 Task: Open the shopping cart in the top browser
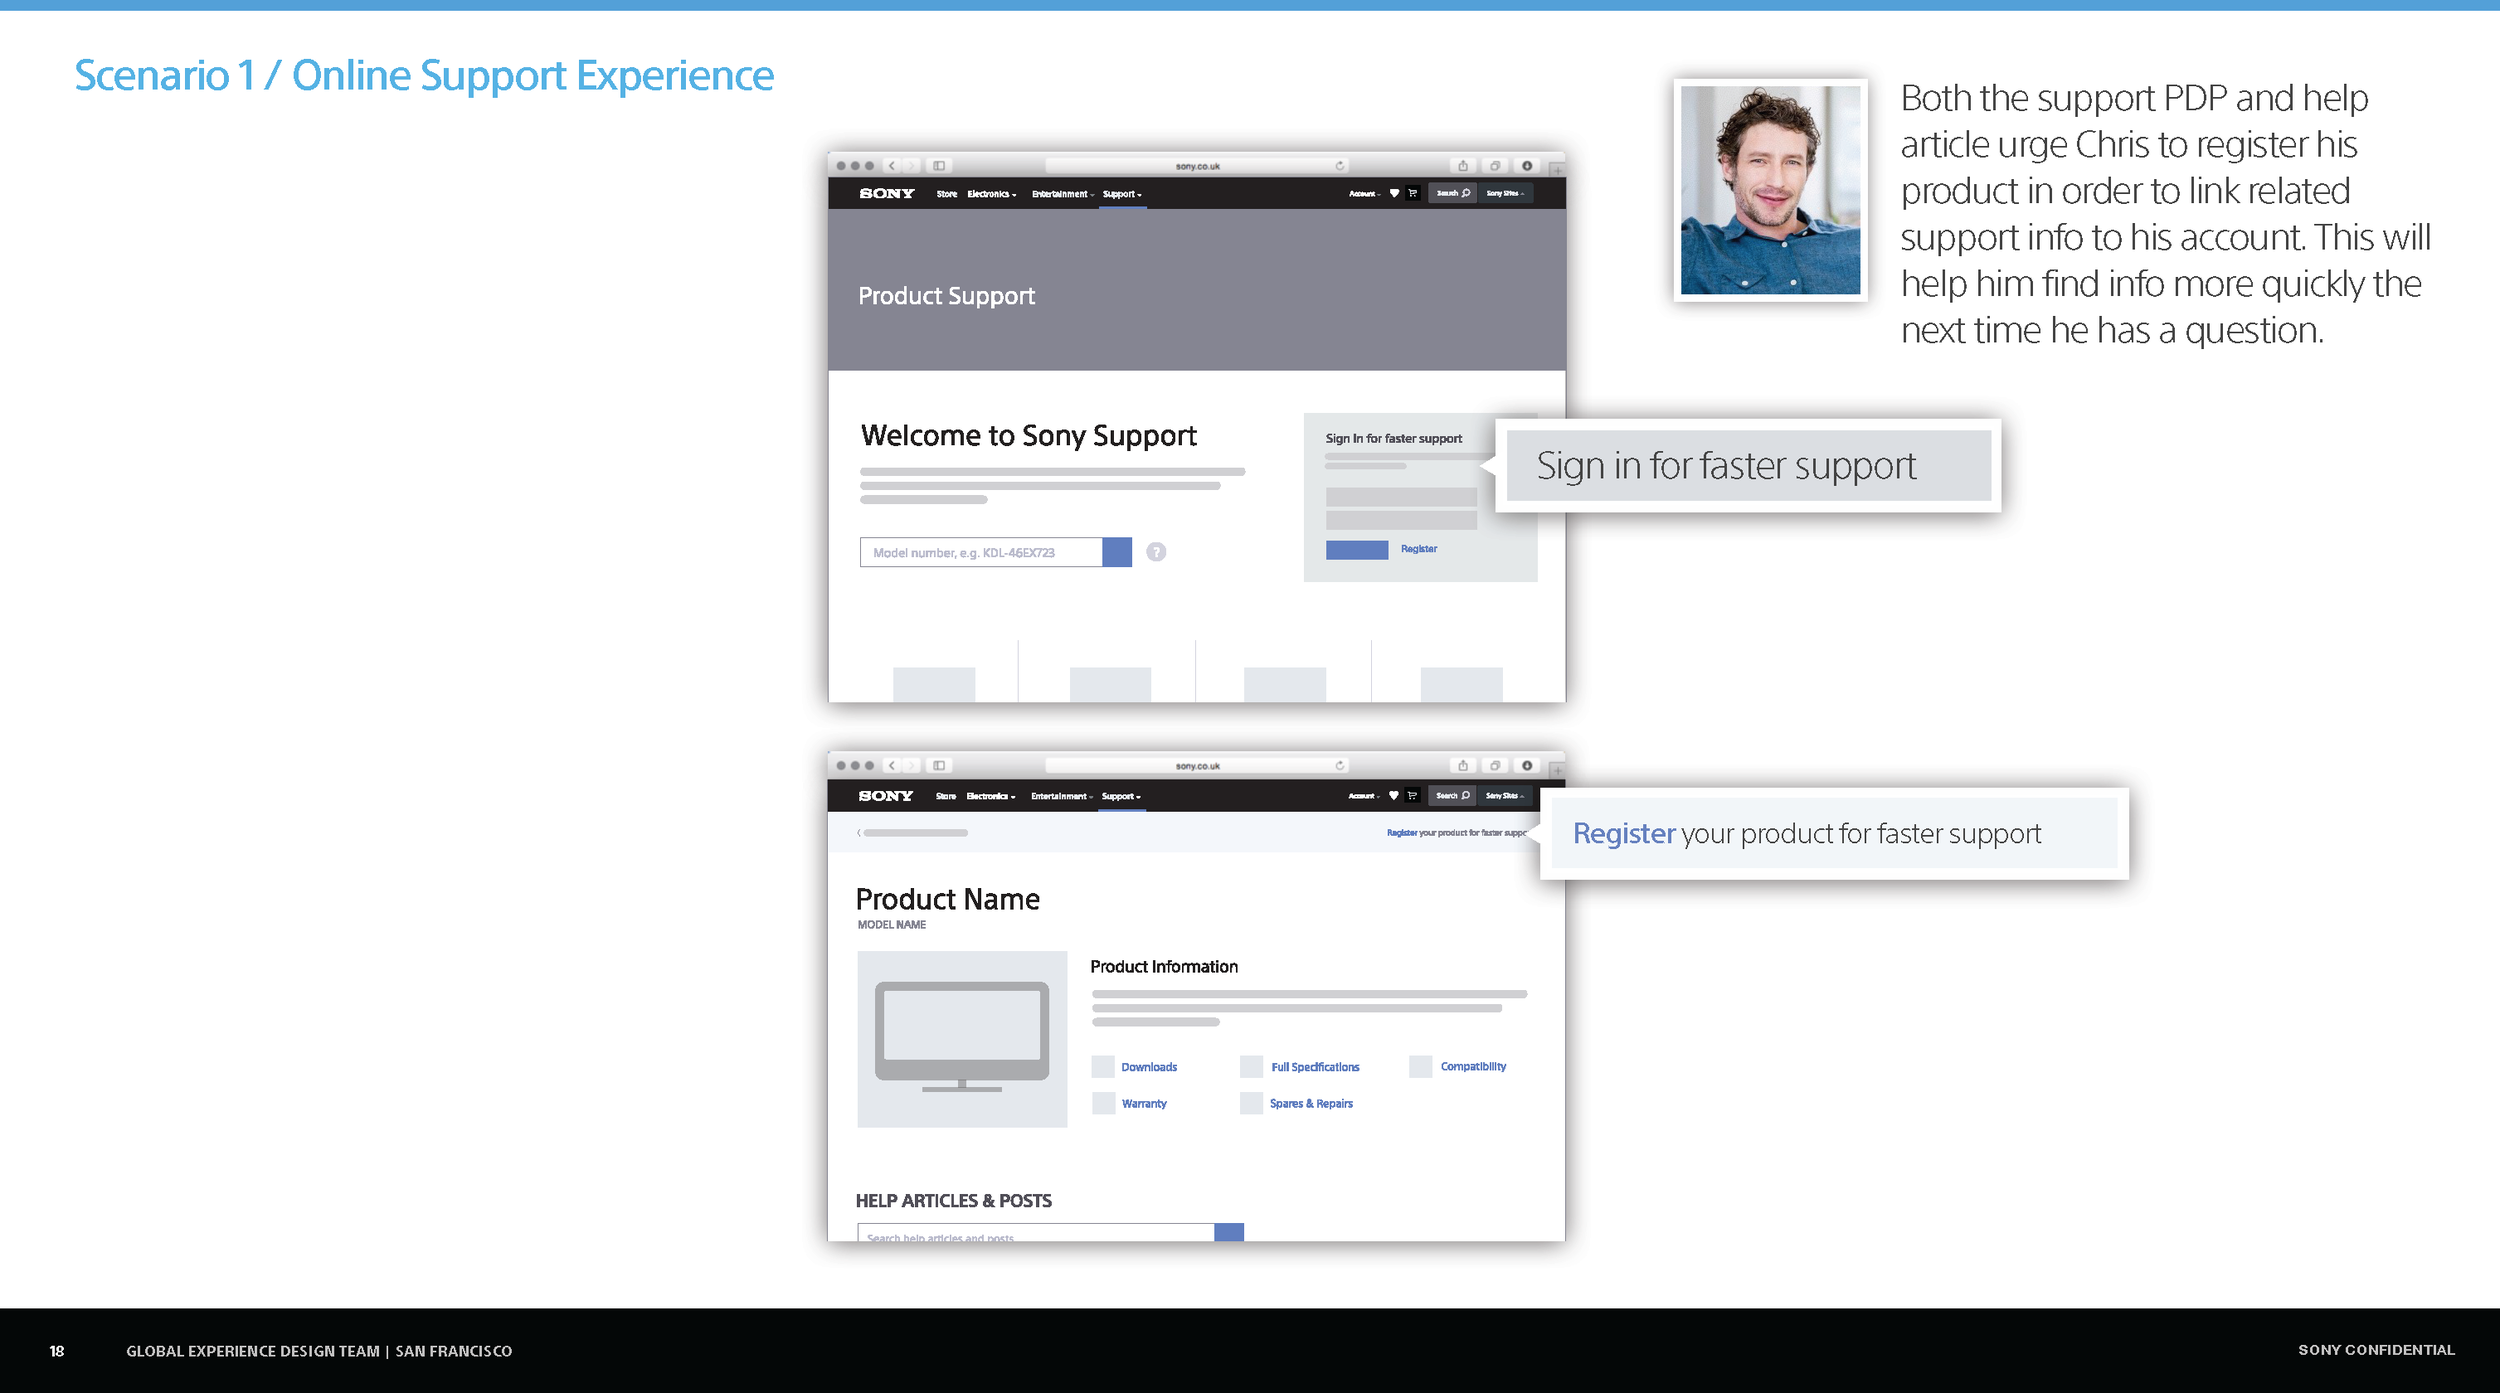coord(1413,194)
